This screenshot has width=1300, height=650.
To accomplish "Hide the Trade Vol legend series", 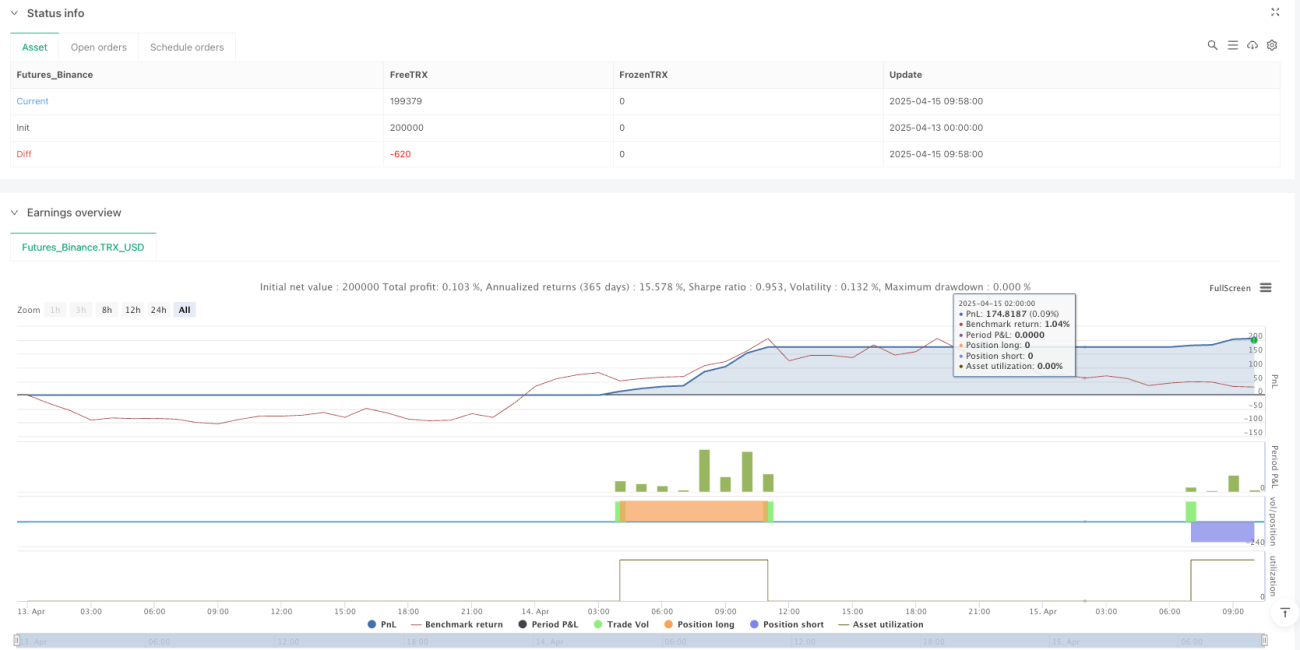I will click(624, 624).
